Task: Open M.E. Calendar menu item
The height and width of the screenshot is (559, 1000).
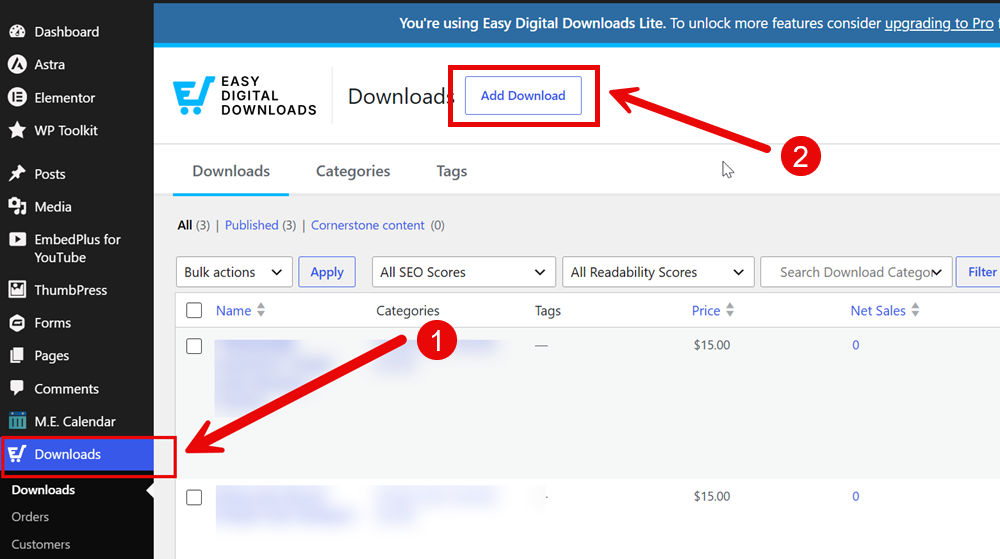Action: (75, 421)
